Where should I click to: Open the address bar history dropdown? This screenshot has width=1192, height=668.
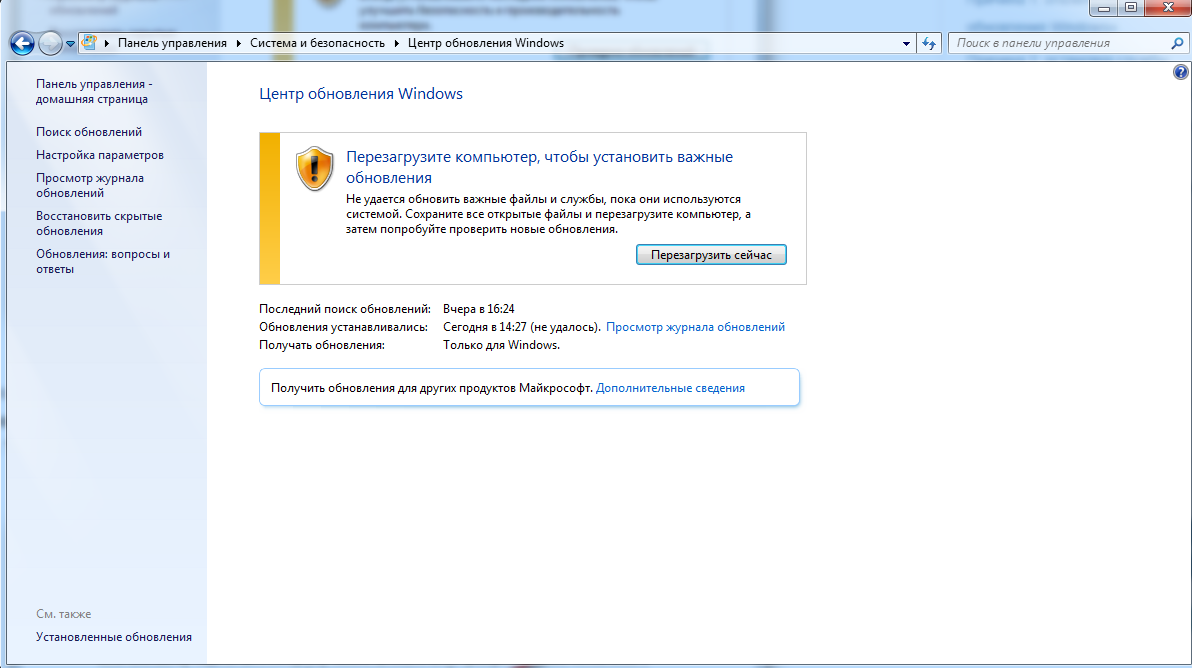[906, 43]
